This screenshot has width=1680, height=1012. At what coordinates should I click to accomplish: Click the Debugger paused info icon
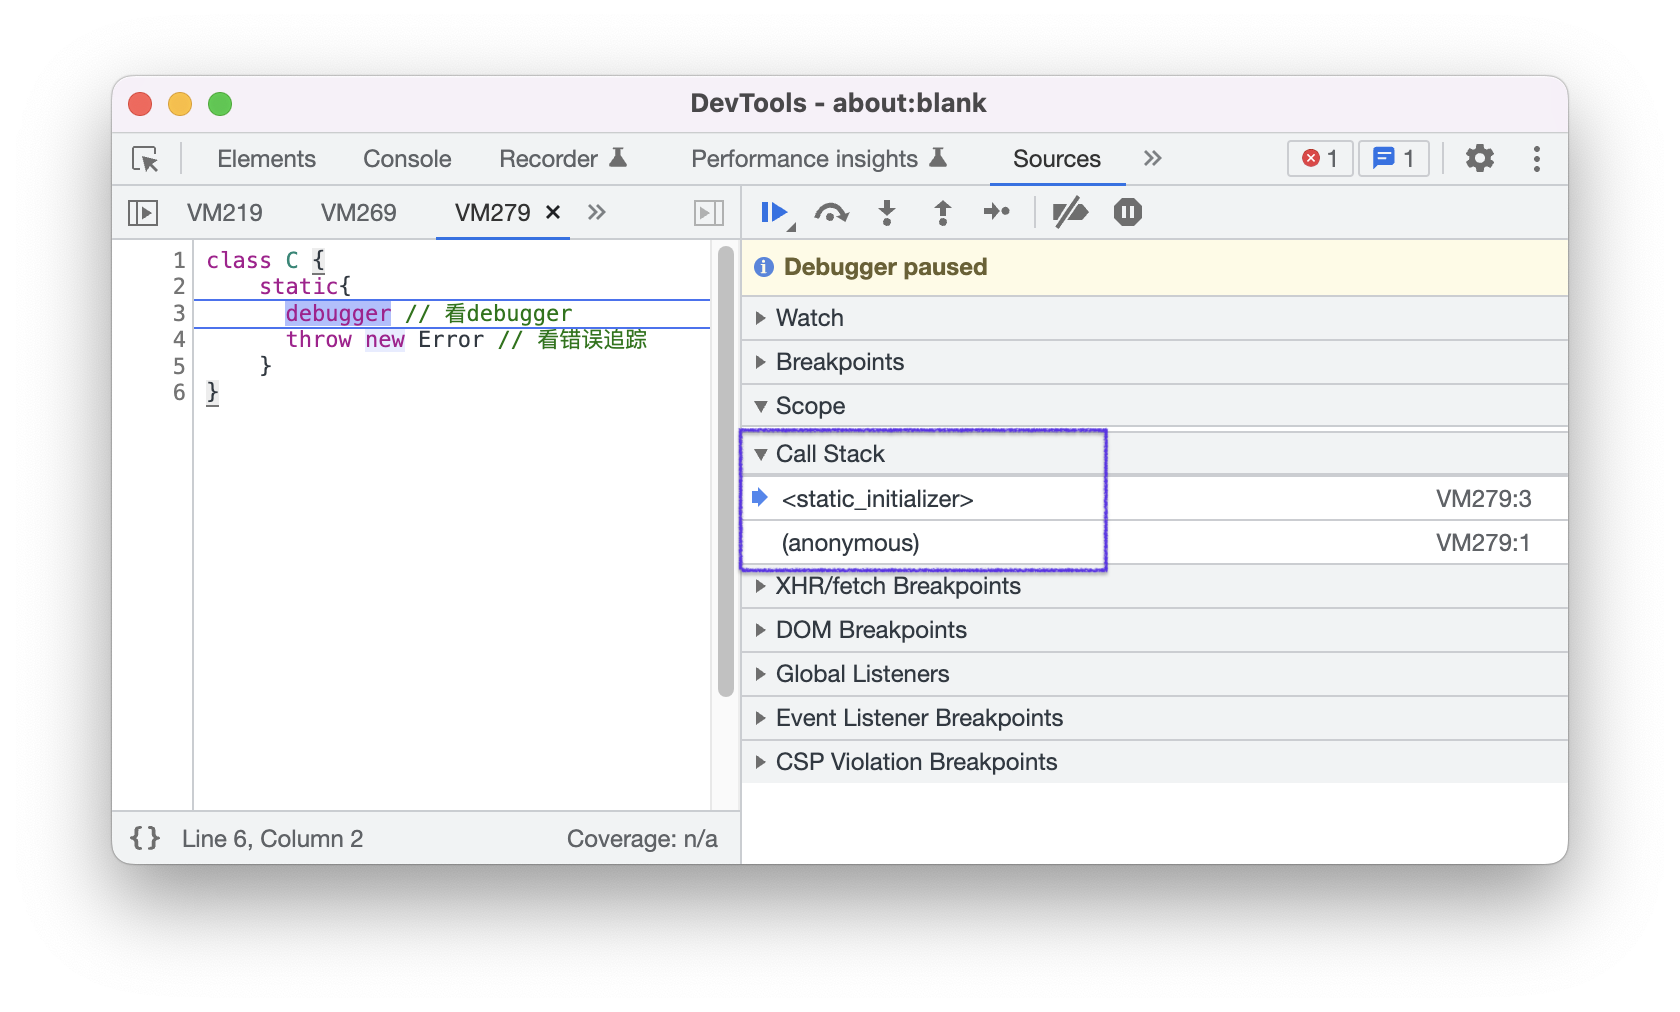point(764,267)
